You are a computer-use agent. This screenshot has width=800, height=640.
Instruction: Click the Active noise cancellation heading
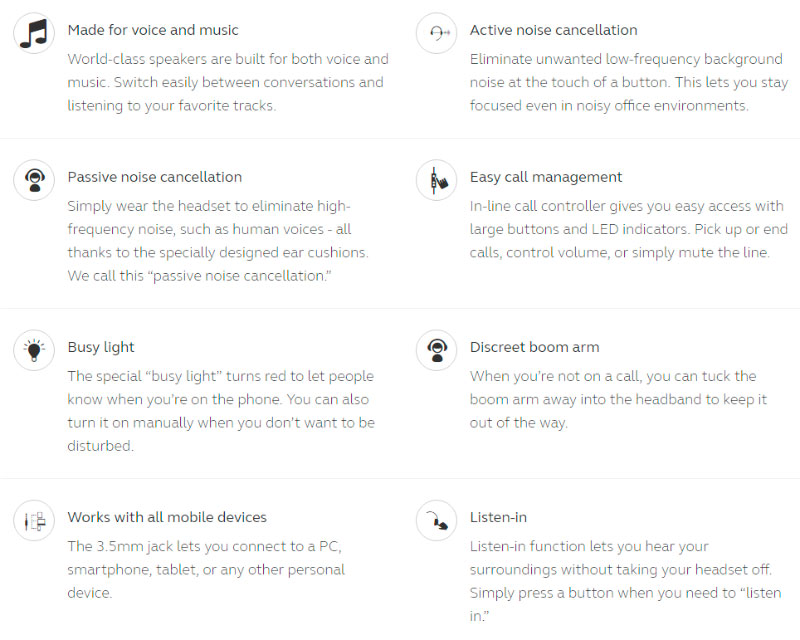554,30
